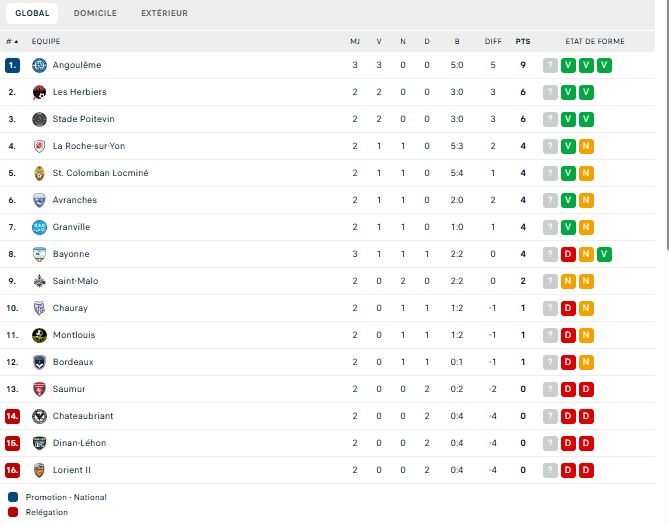Sort standings by DIFF column header

point(493,41)
